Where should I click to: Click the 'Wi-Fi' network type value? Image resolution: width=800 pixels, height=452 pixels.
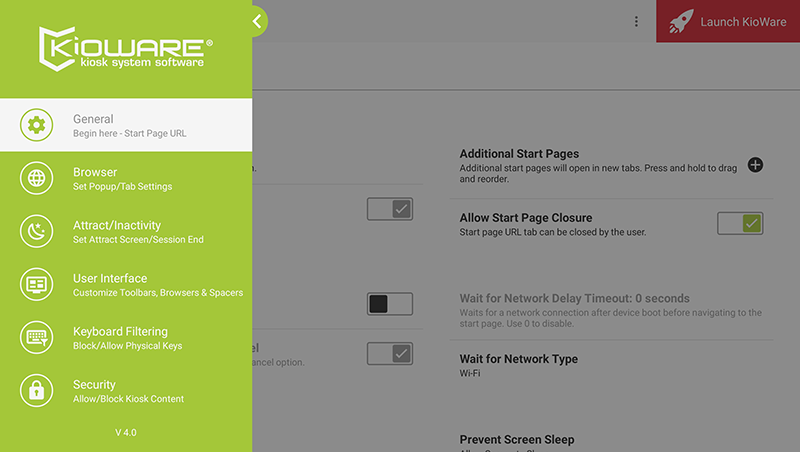coord(469,373)
